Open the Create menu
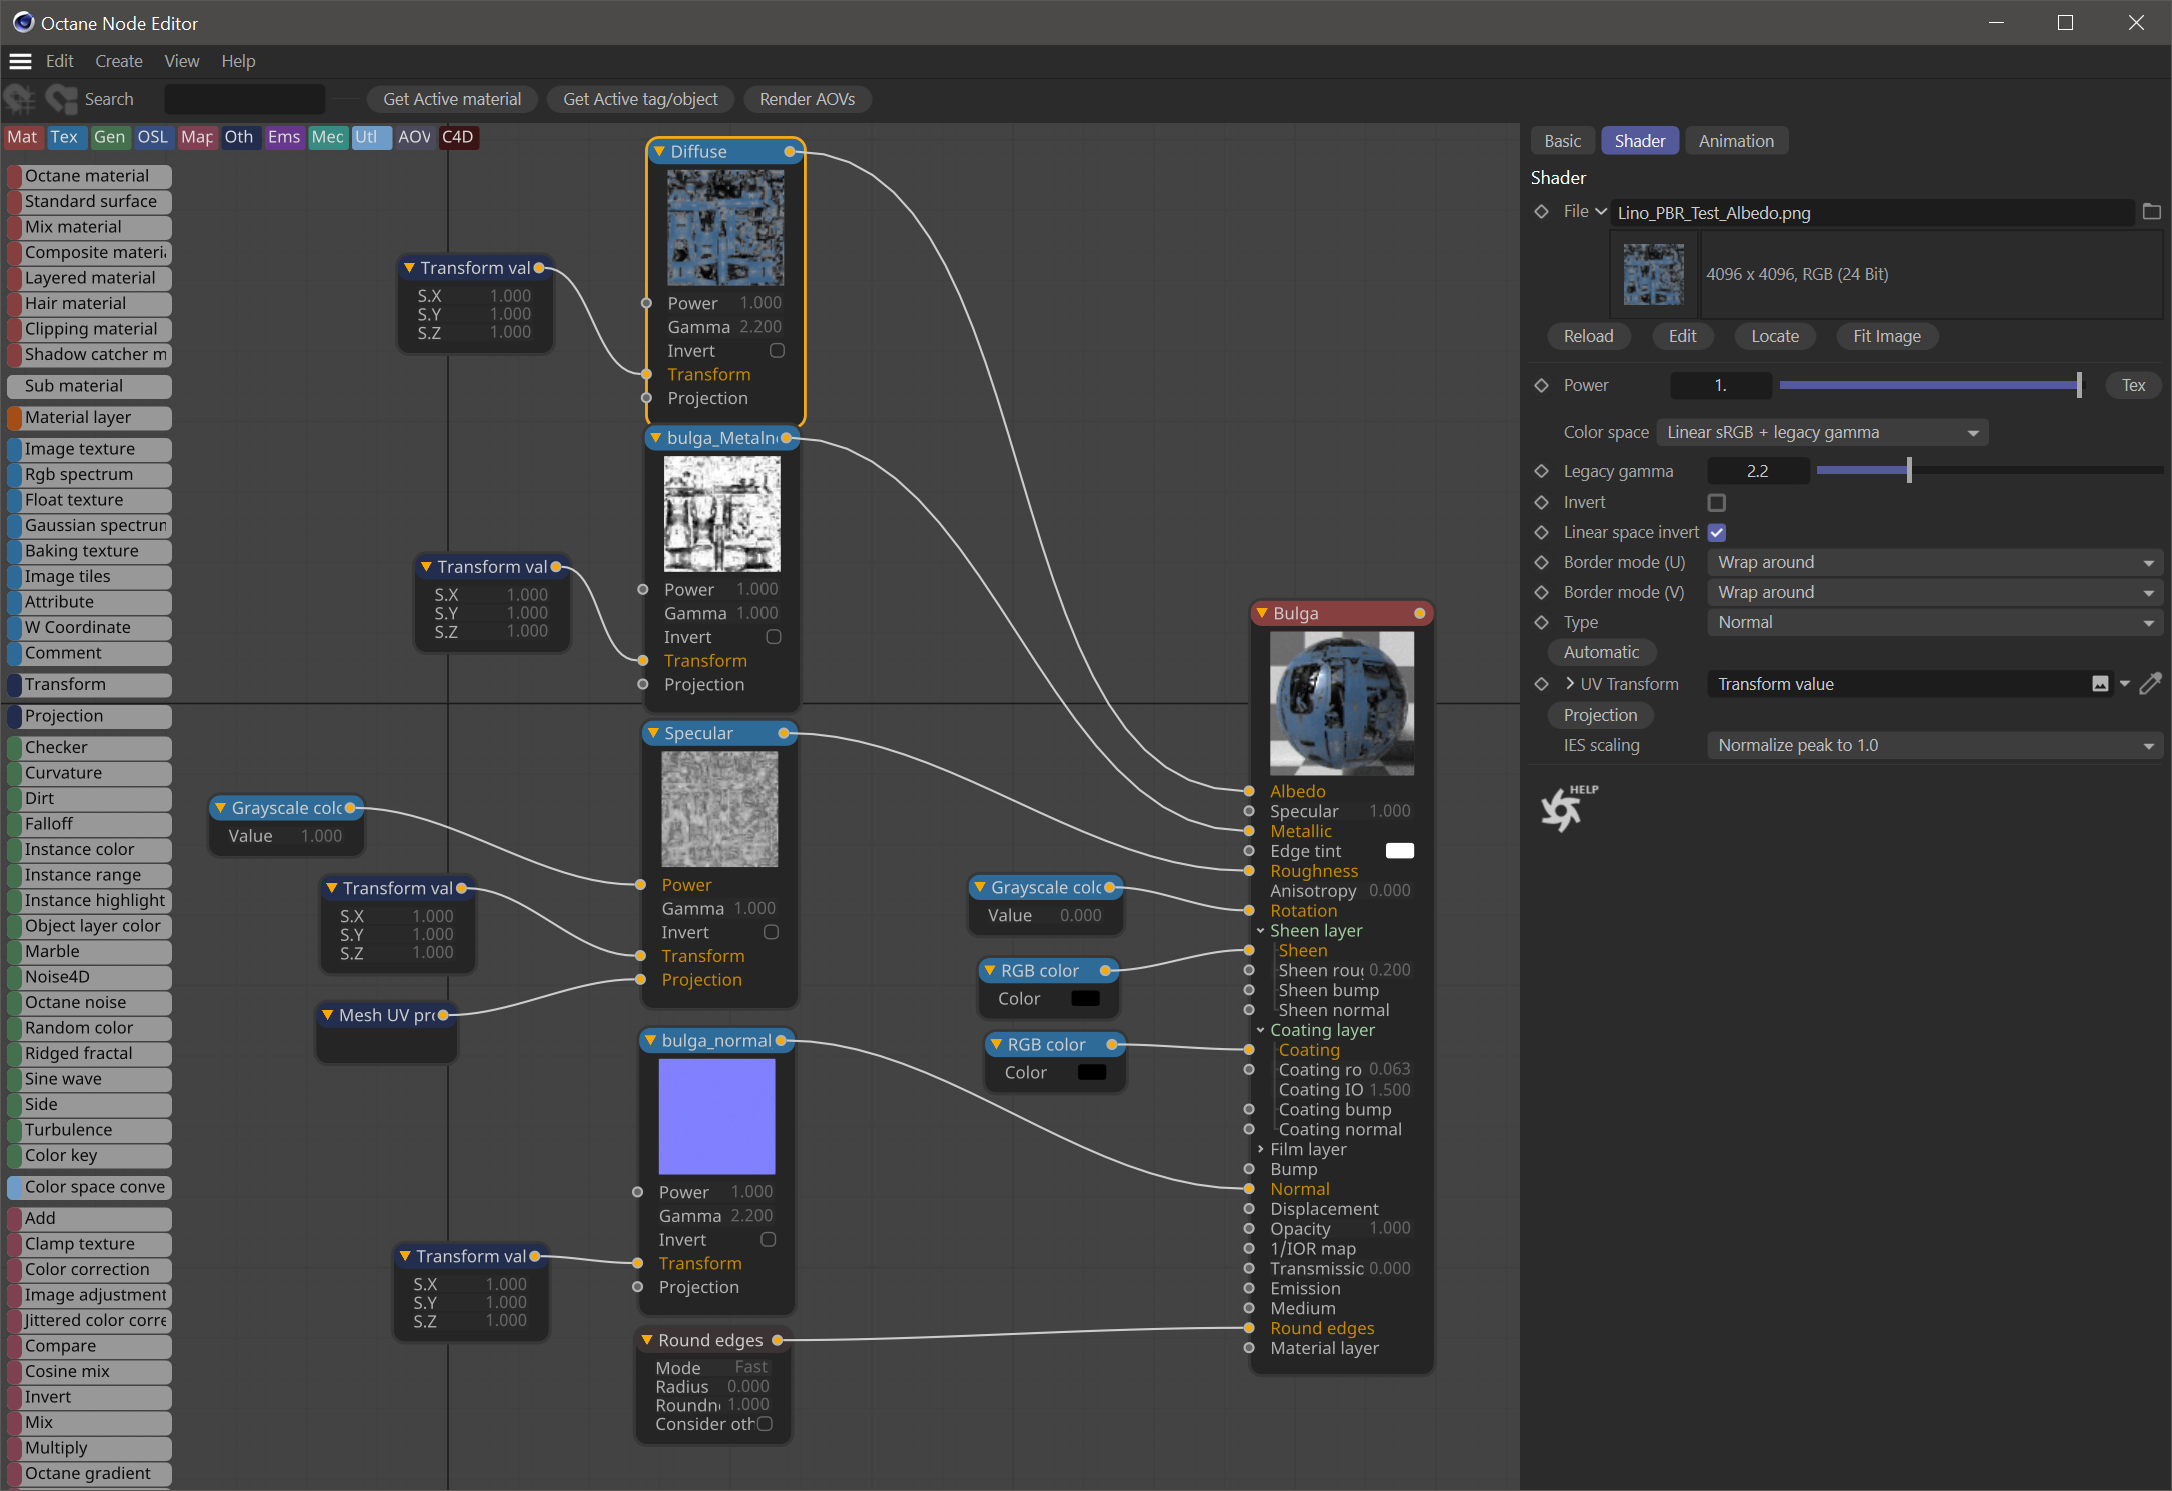 [x=118, y=61]
